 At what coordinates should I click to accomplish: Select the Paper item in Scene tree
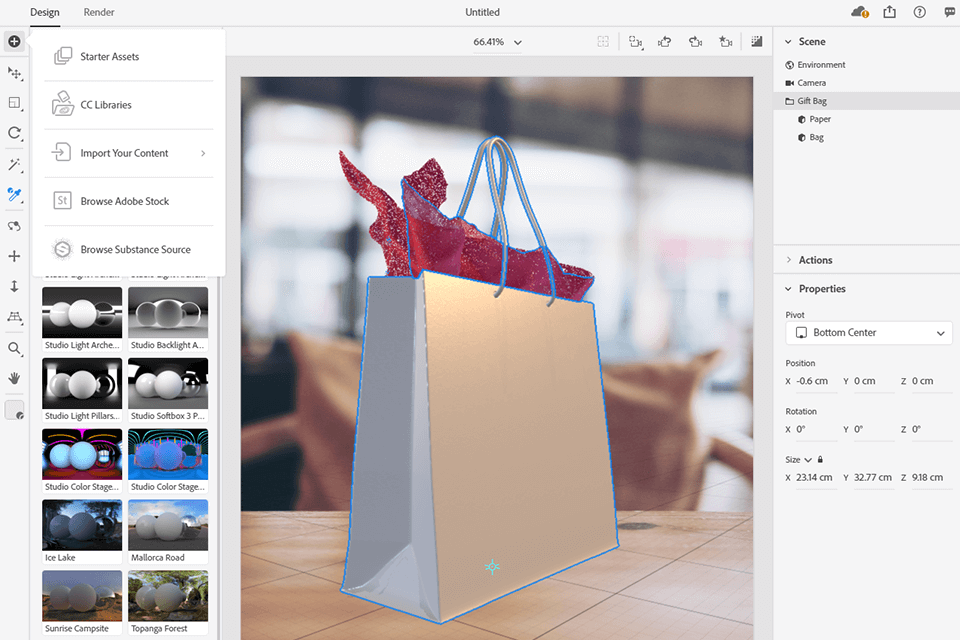(x=820, y=119)
